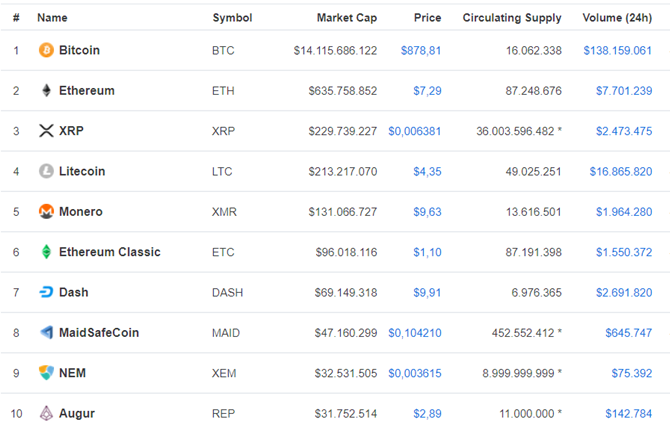
Task: Open XRP price link $0,006381
Action: pyautogui.click(x=414, y=131)
